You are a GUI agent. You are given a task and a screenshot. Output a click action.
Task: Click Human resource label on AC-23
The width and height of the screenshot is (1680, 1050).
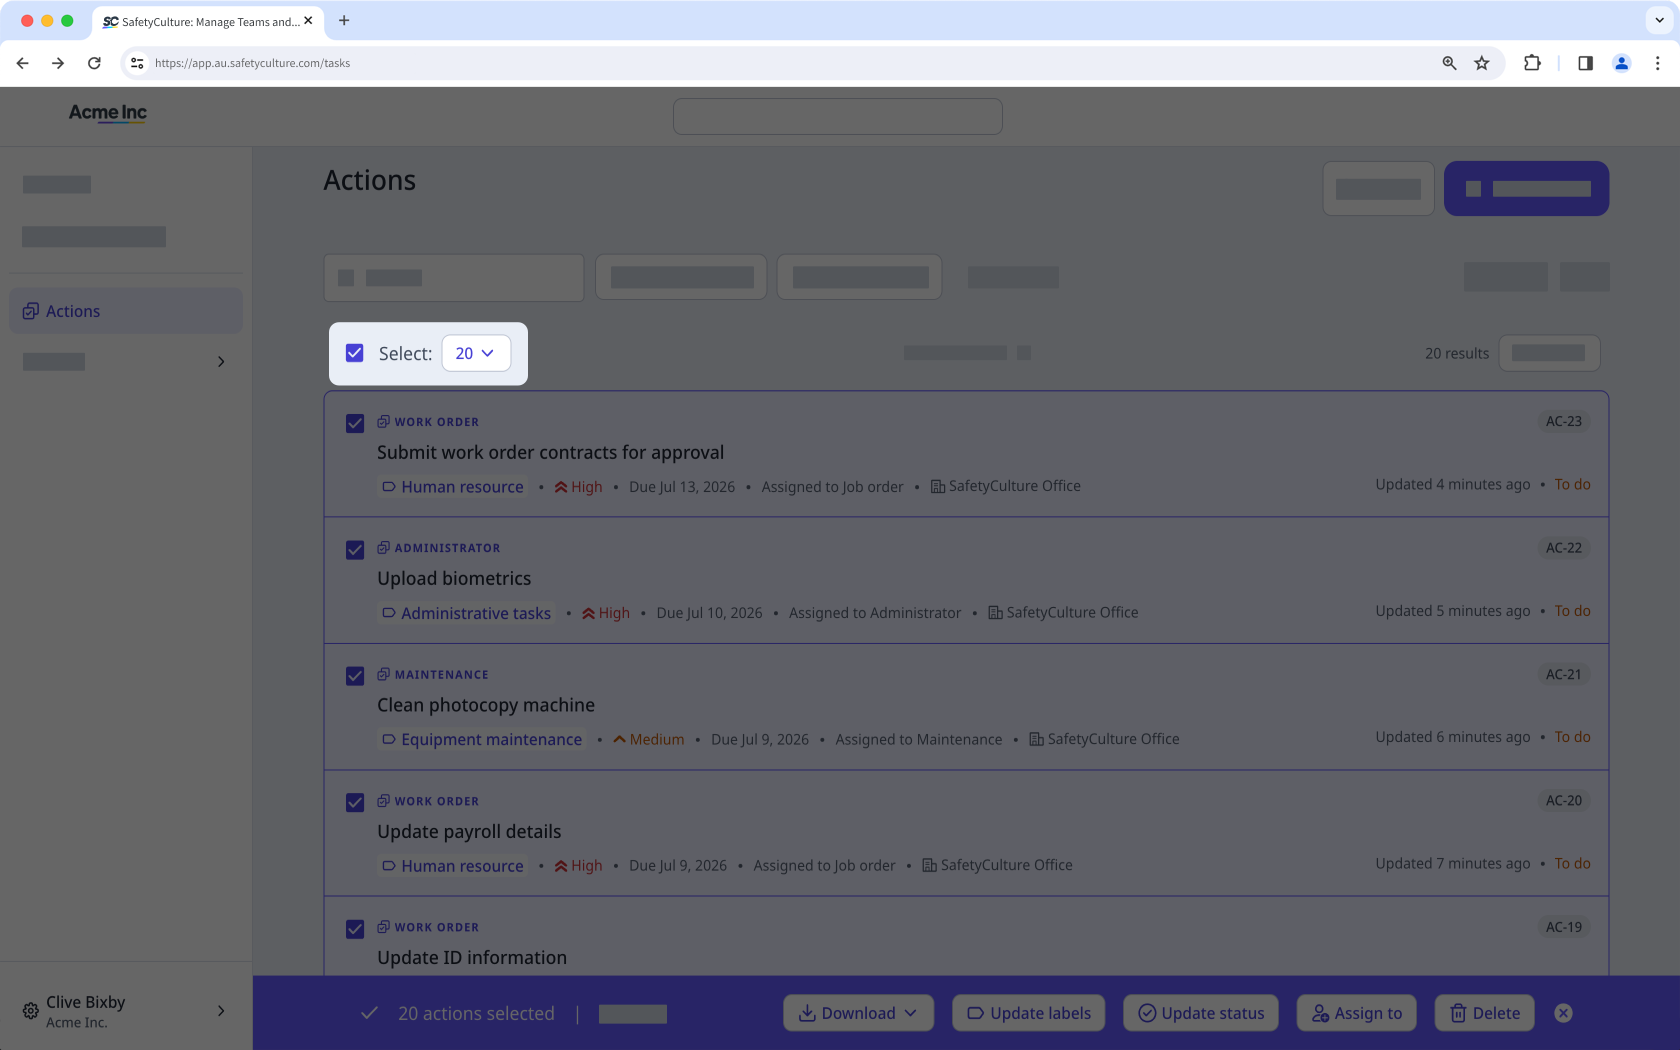pyautogui.click(x=453, y=487)
